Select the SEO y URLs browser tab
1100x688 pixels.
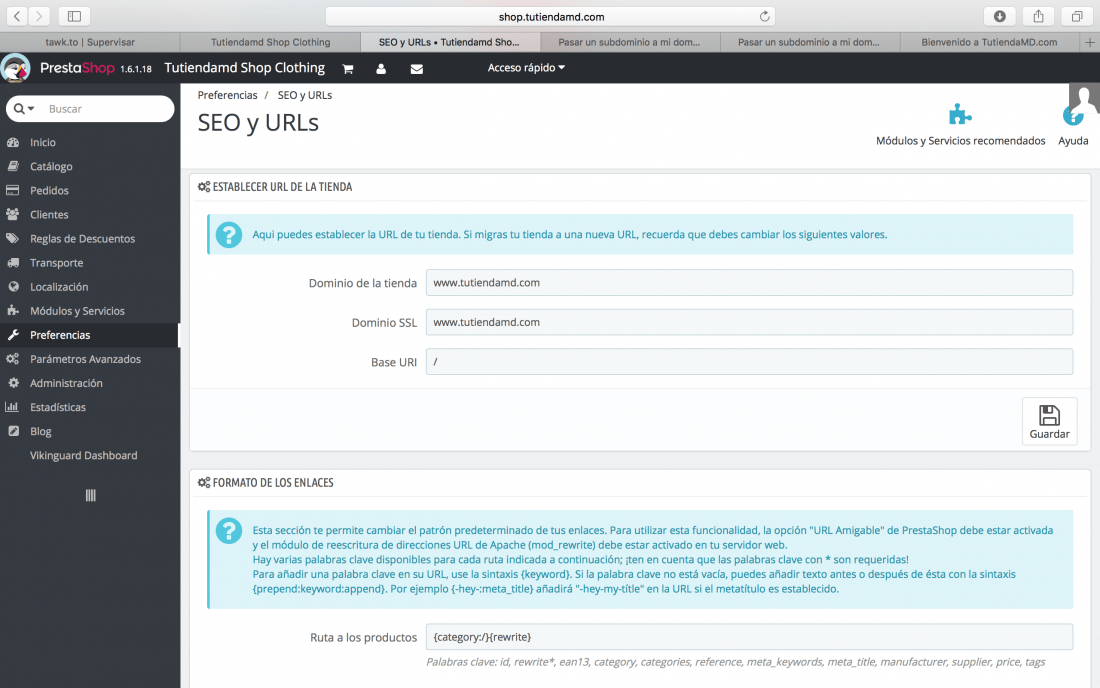(450, 42)
